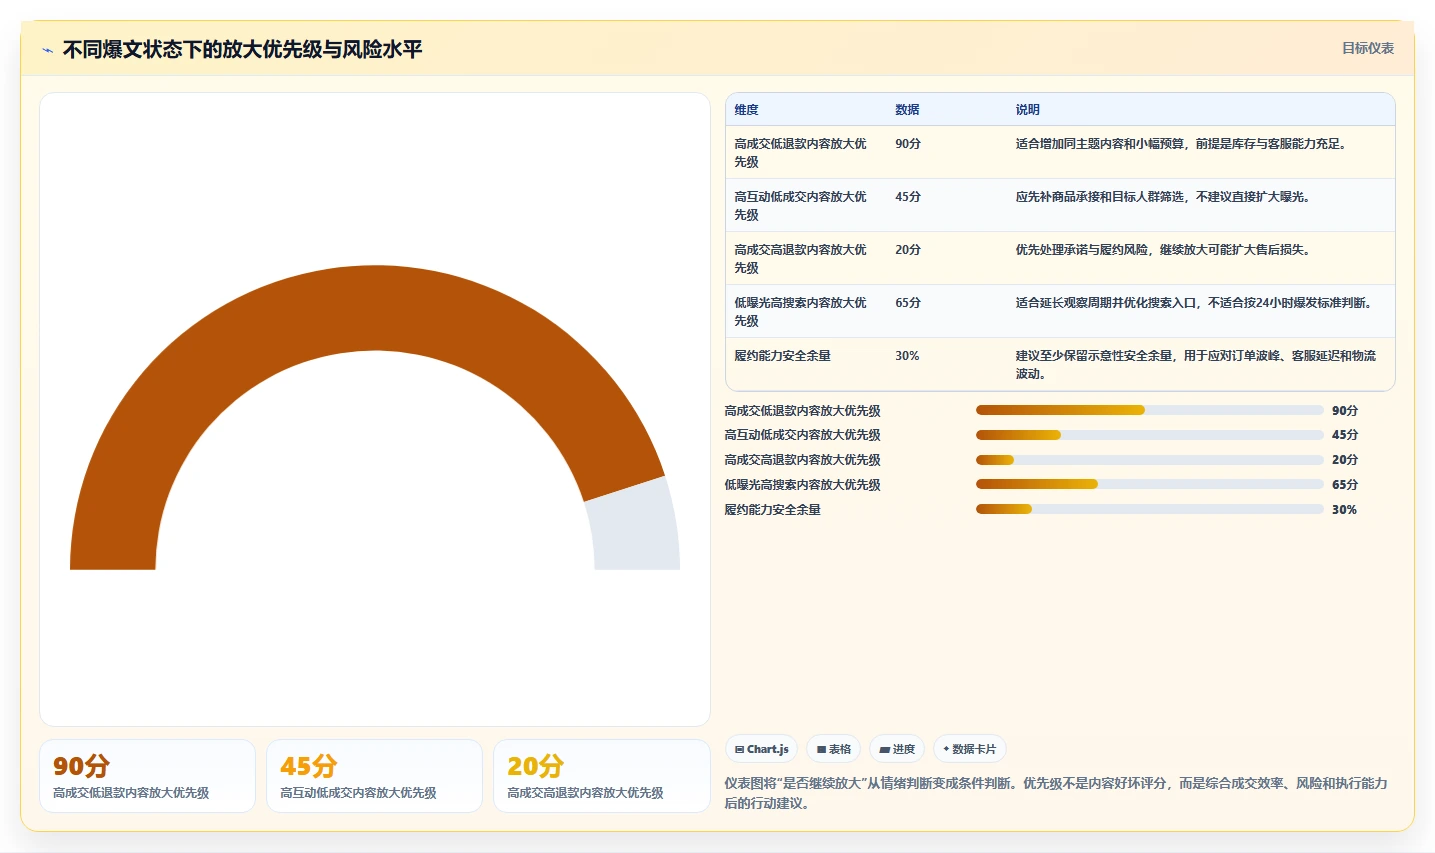This screenshot has height=853, width=1435.
Task: Click the Chart.js tag chip
Action: [x=761, y=749]
